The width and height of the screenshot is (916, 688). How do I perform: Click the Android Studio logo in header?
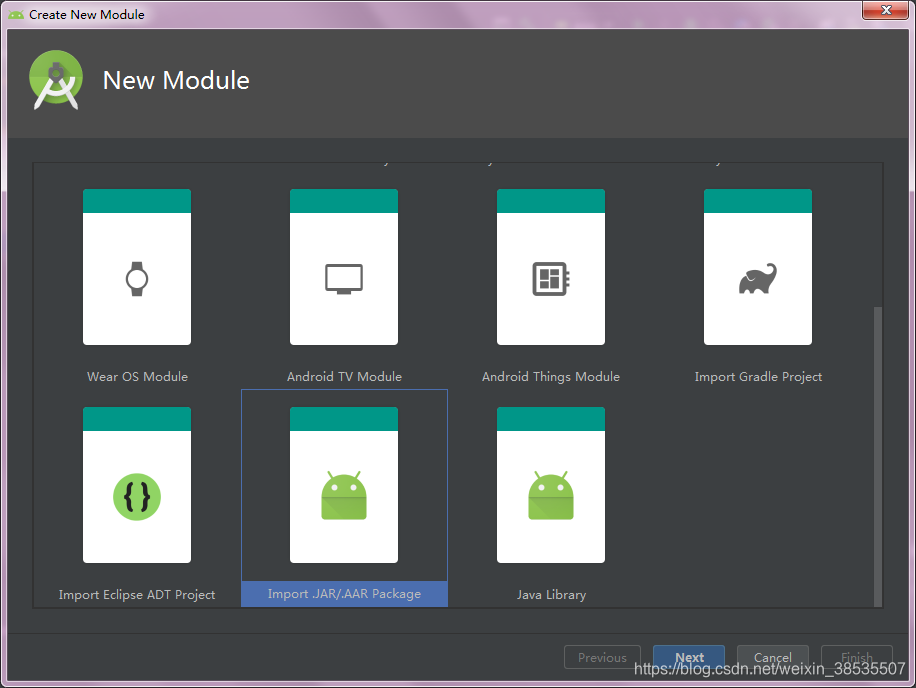point(55,80)
